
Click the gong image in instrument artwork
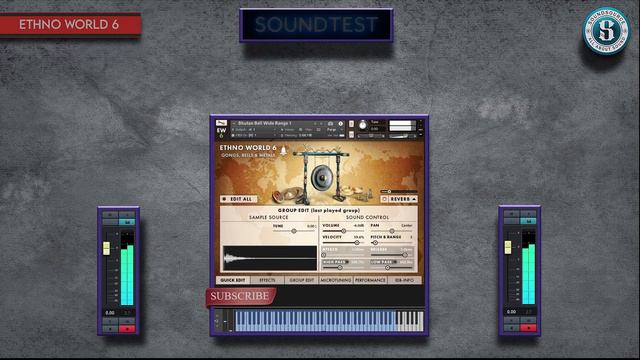coord(322,178)
